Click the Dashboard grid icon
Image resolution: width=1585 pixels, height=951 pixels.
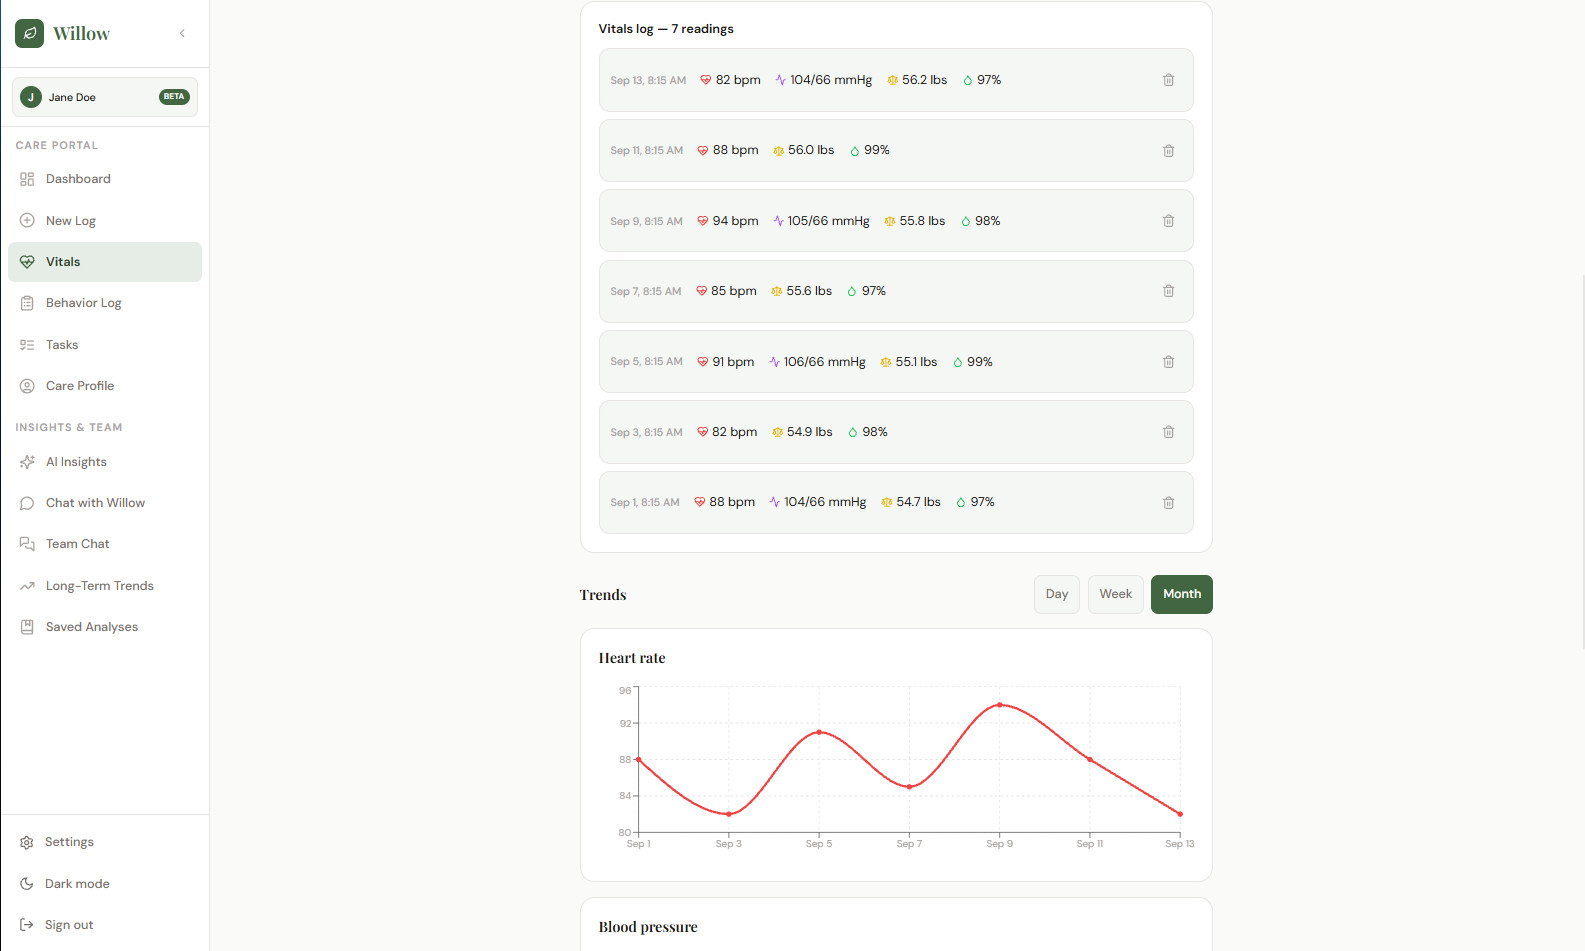pos(27,179)
